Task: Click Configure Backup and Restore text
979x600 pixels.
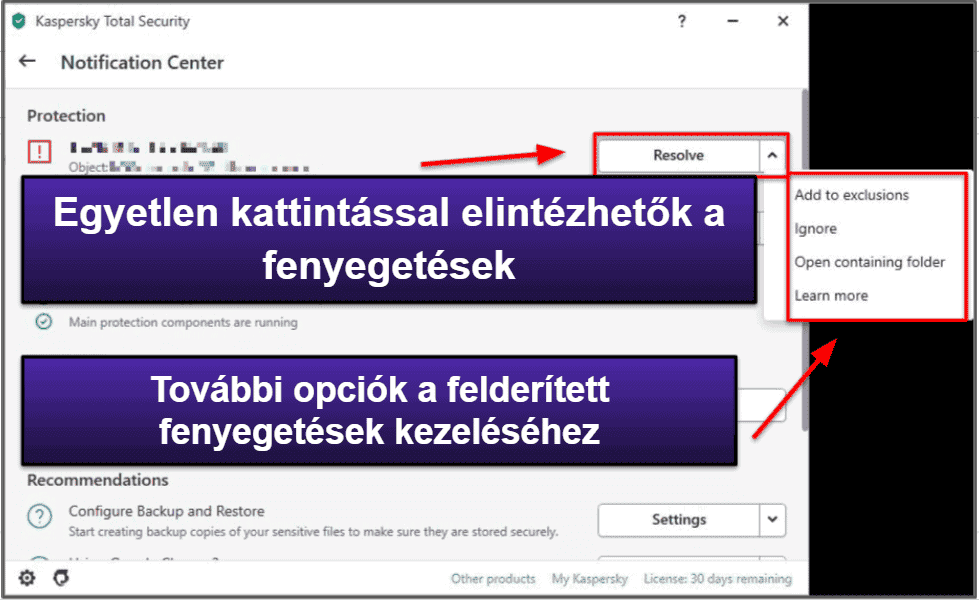Action: click(x=166, y=511)
